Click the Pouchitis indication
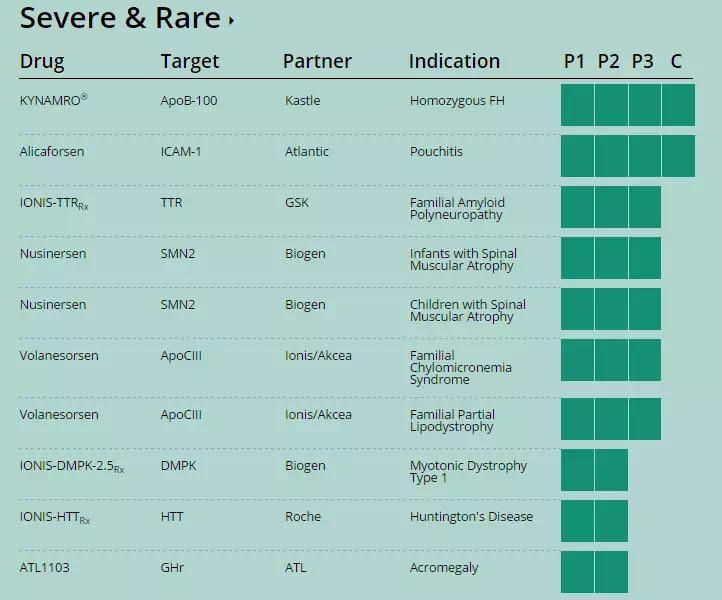 click(x=436, y=151)
